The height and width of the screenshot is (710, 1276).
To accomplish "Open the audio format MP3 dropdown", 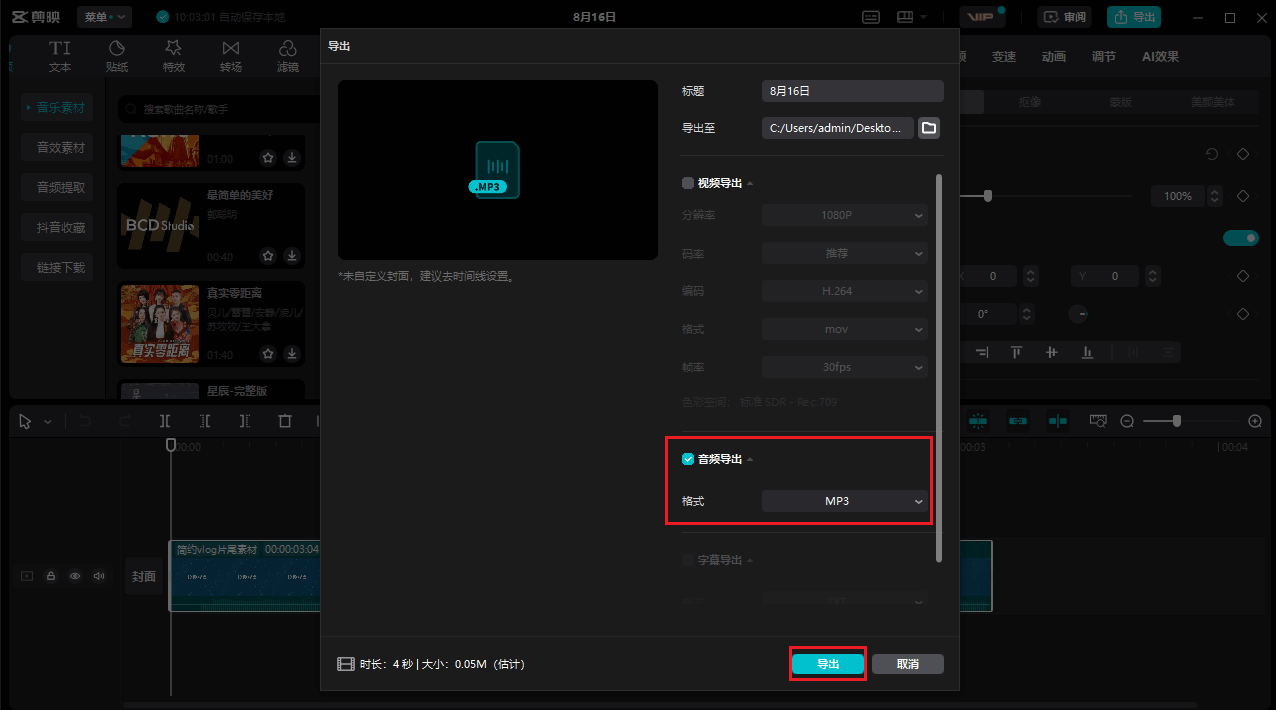I will [844, 501].
